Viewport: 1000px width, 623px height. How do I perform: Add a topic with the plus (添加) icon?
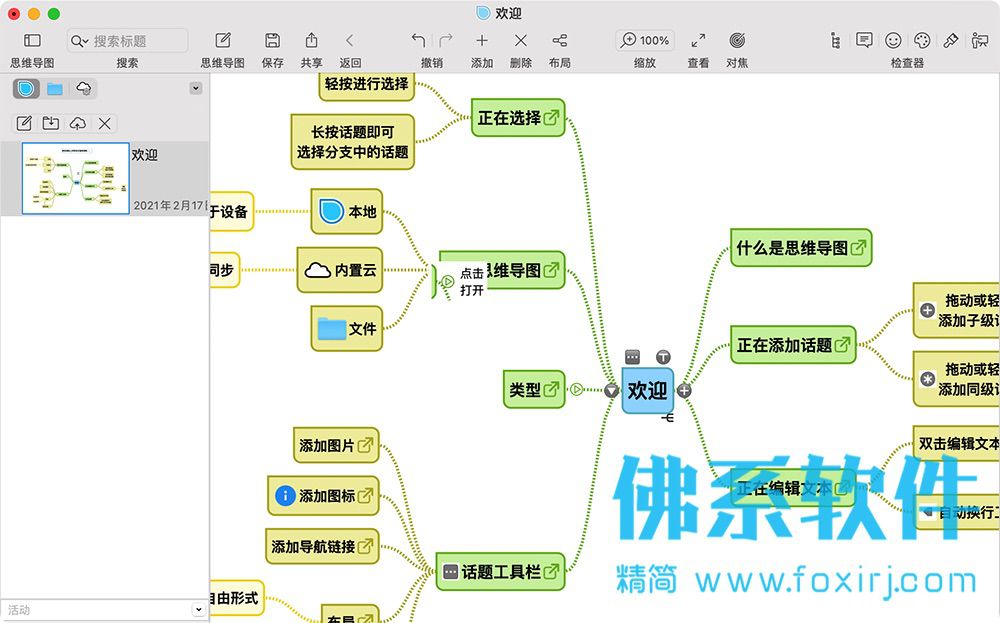point(482,41)
